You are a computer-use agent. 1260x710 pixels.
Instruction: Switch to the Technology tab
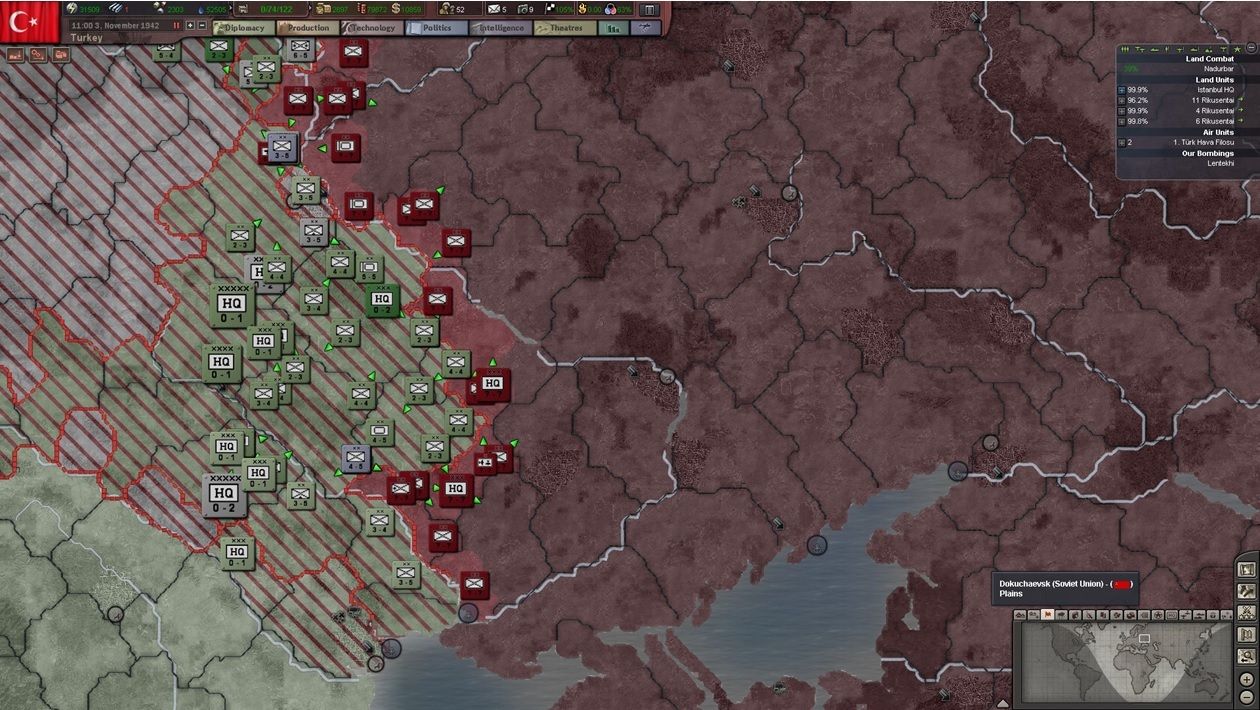pyautogui.click(x=371, y=28)
